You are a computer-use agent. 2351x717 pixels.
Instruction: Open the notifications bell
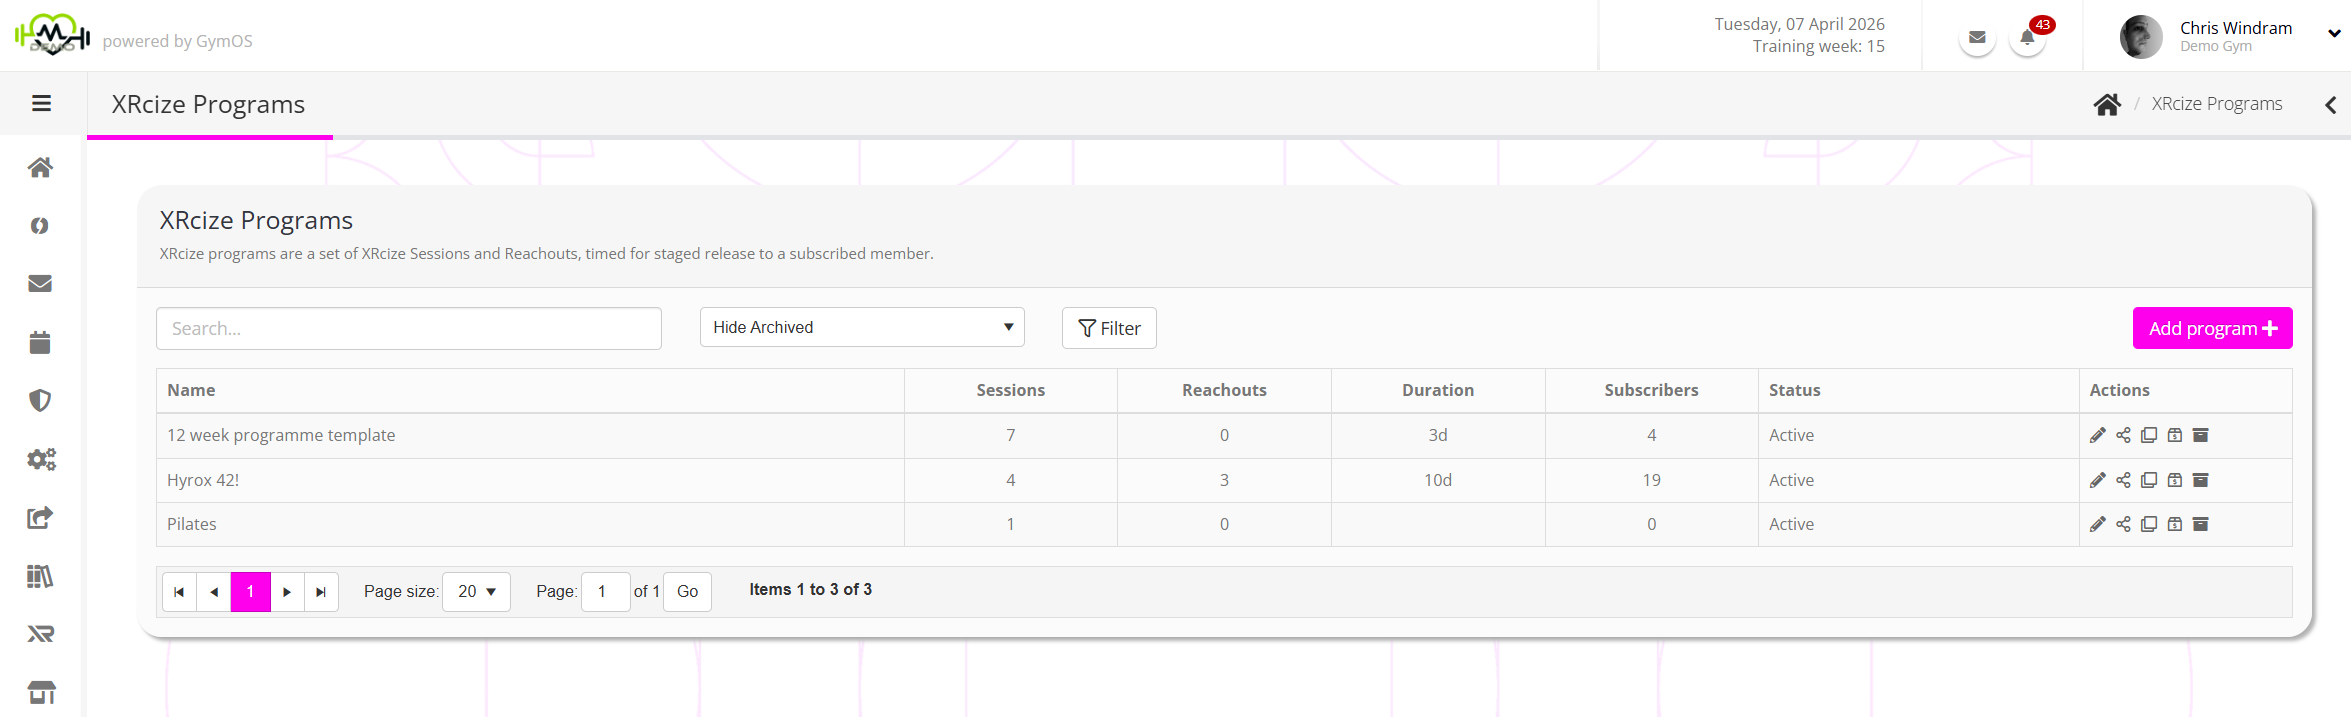(2027, 38)
